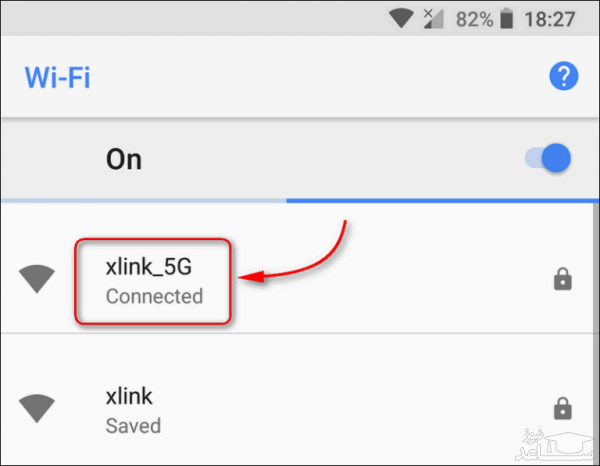Click the signal icon beside xlink_5G

(38, 281)
